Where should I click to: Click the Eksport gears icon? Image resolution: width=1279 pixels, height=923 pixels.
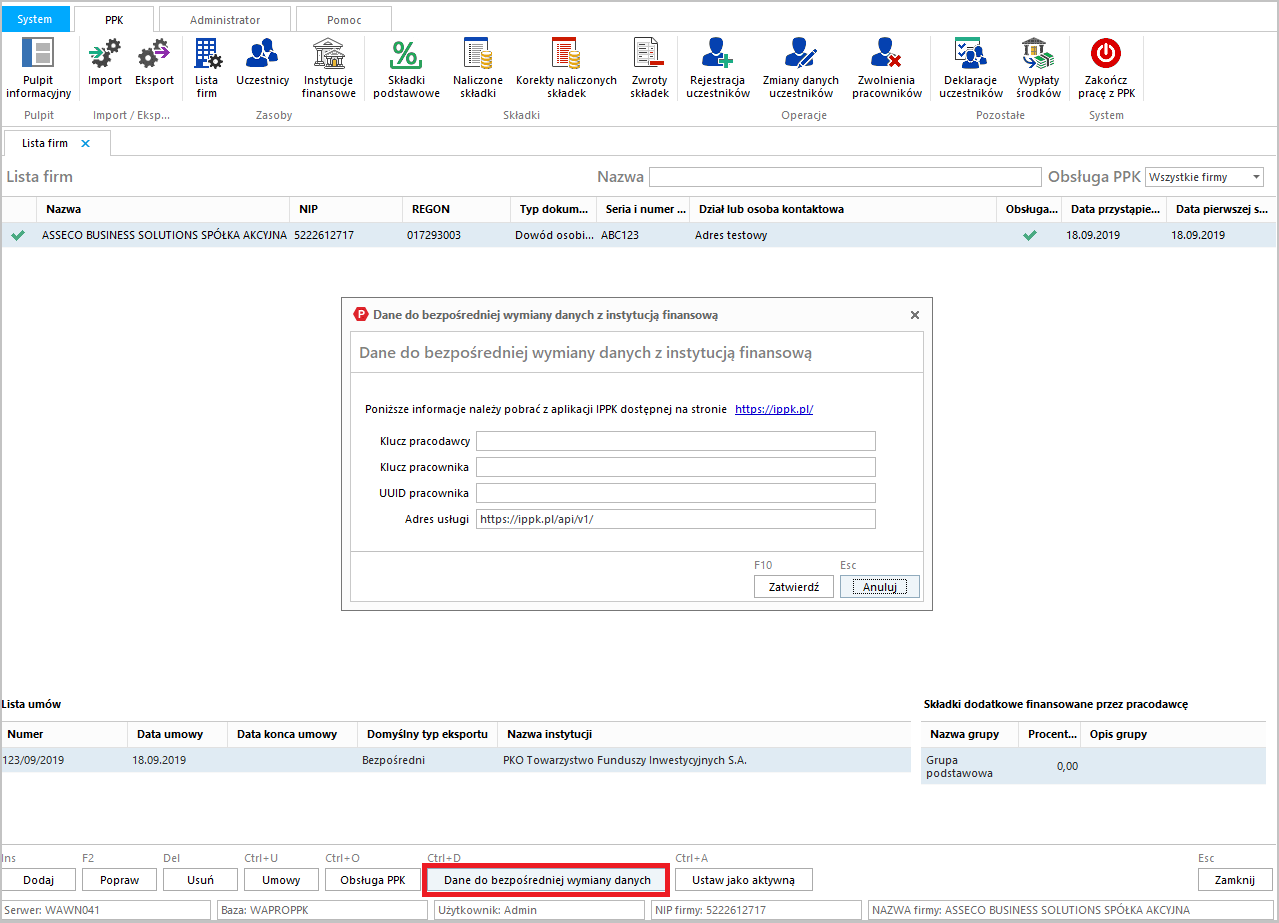point(154,53)
